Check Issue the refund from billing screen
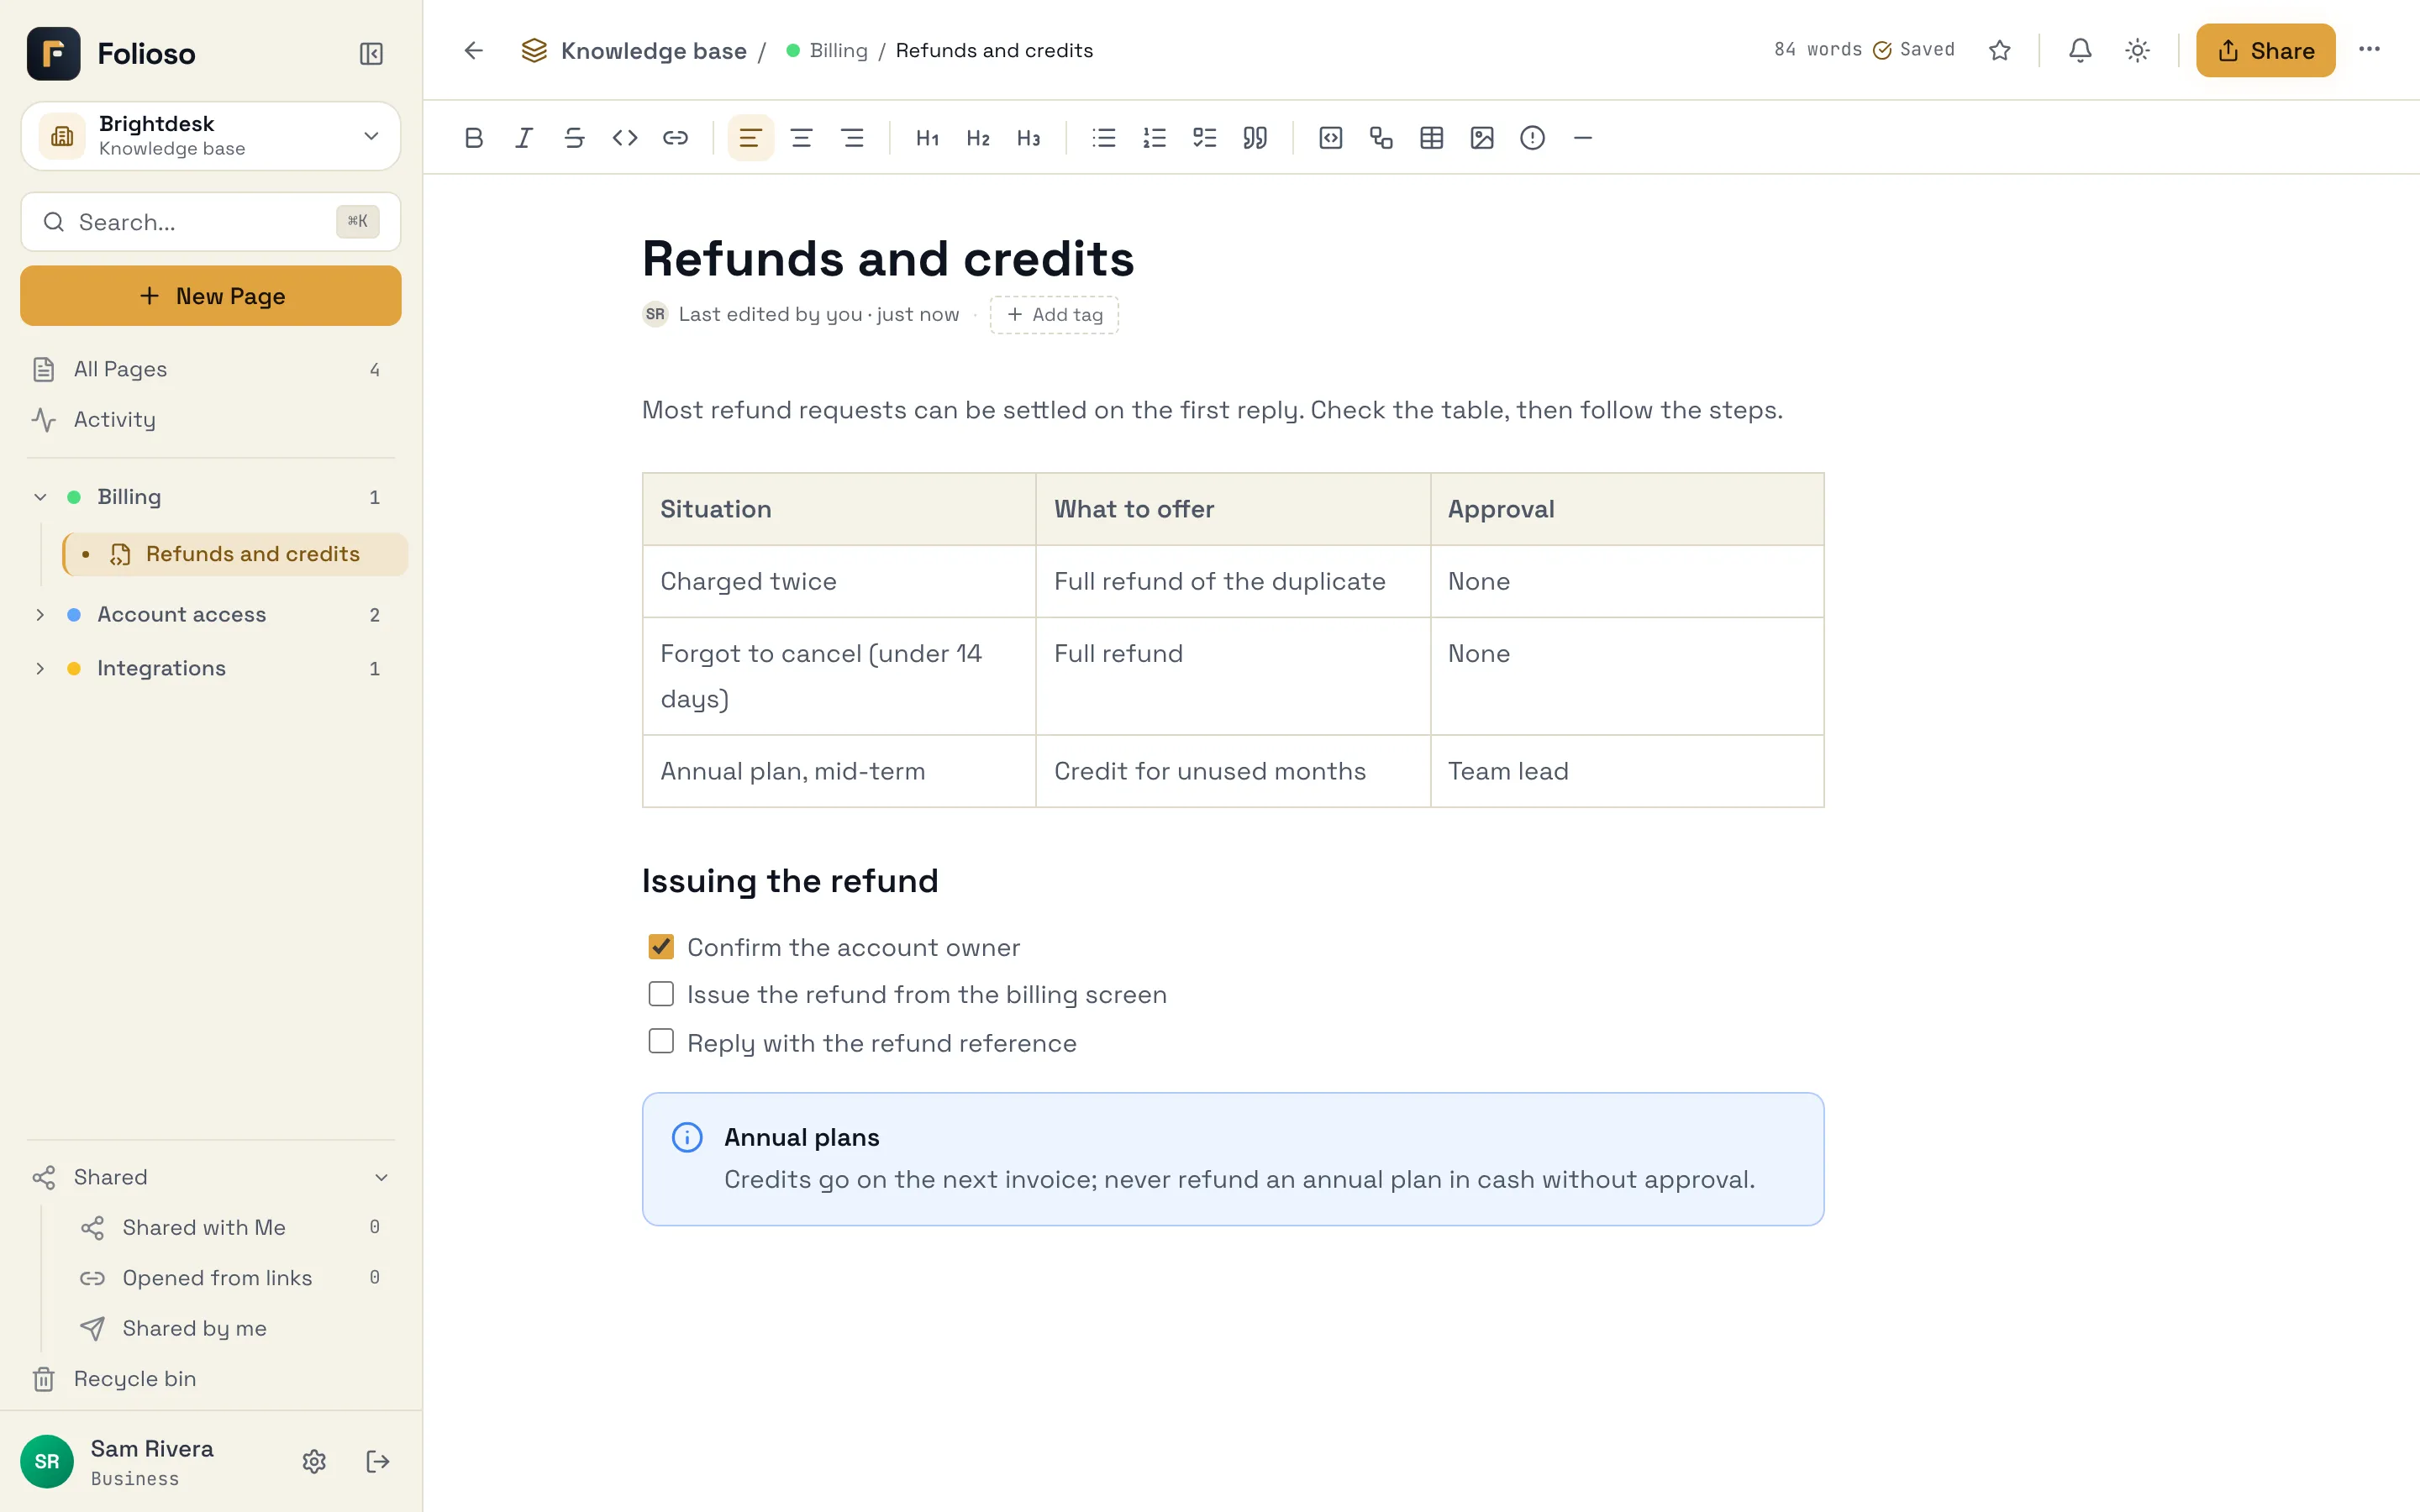This screenshot has width=2420, height=1512. [x=661, y=993]
